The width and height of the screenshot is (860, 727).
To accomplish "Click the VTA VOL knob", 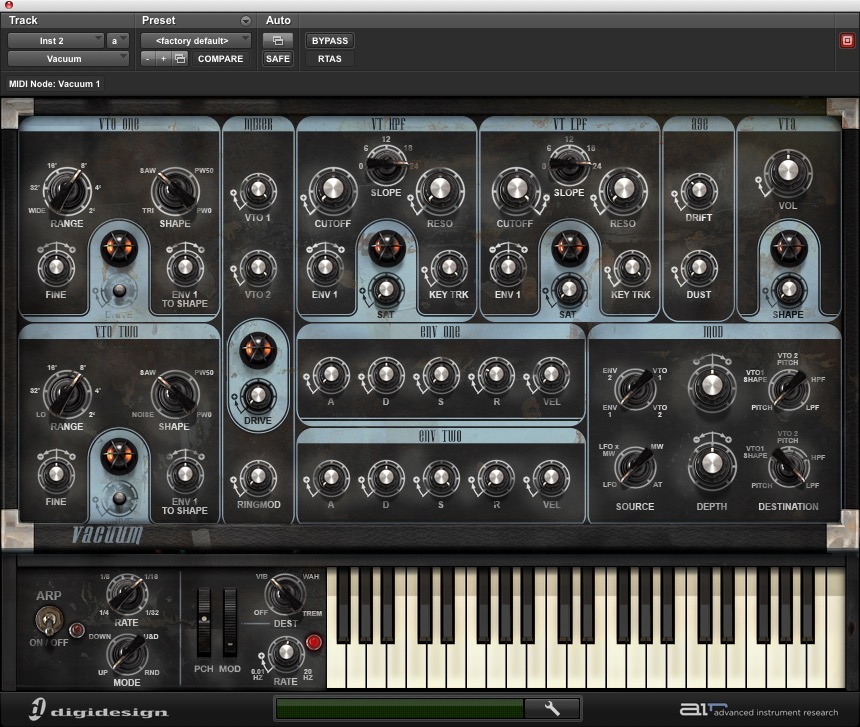I will pyautogui.click(x=788, y=171).
